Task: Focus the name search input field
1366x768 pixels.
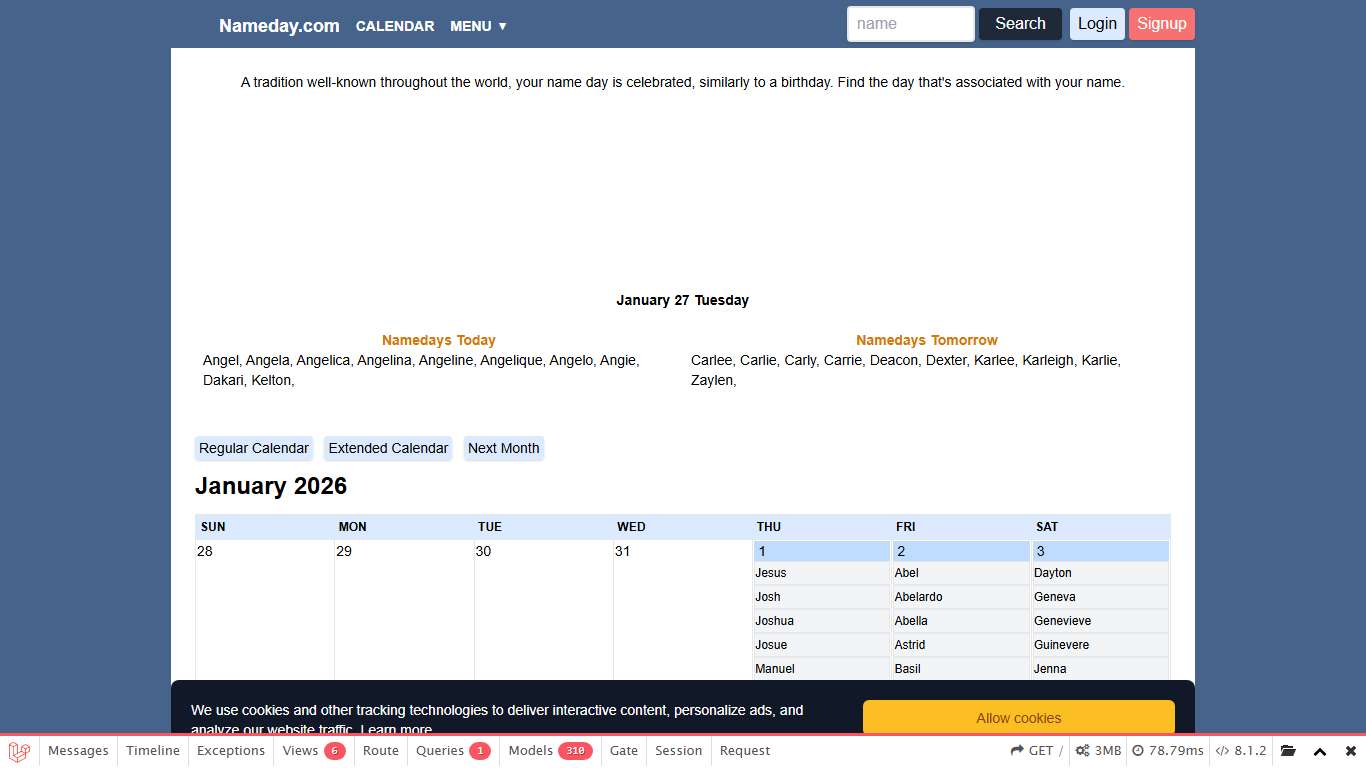Action: [910, 24]
